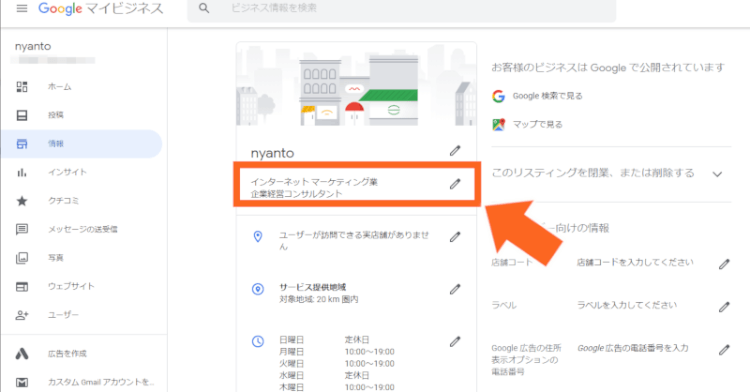750x392 pixels.
Task: Click the clock hours icon
Action: [x=258, y=341]
